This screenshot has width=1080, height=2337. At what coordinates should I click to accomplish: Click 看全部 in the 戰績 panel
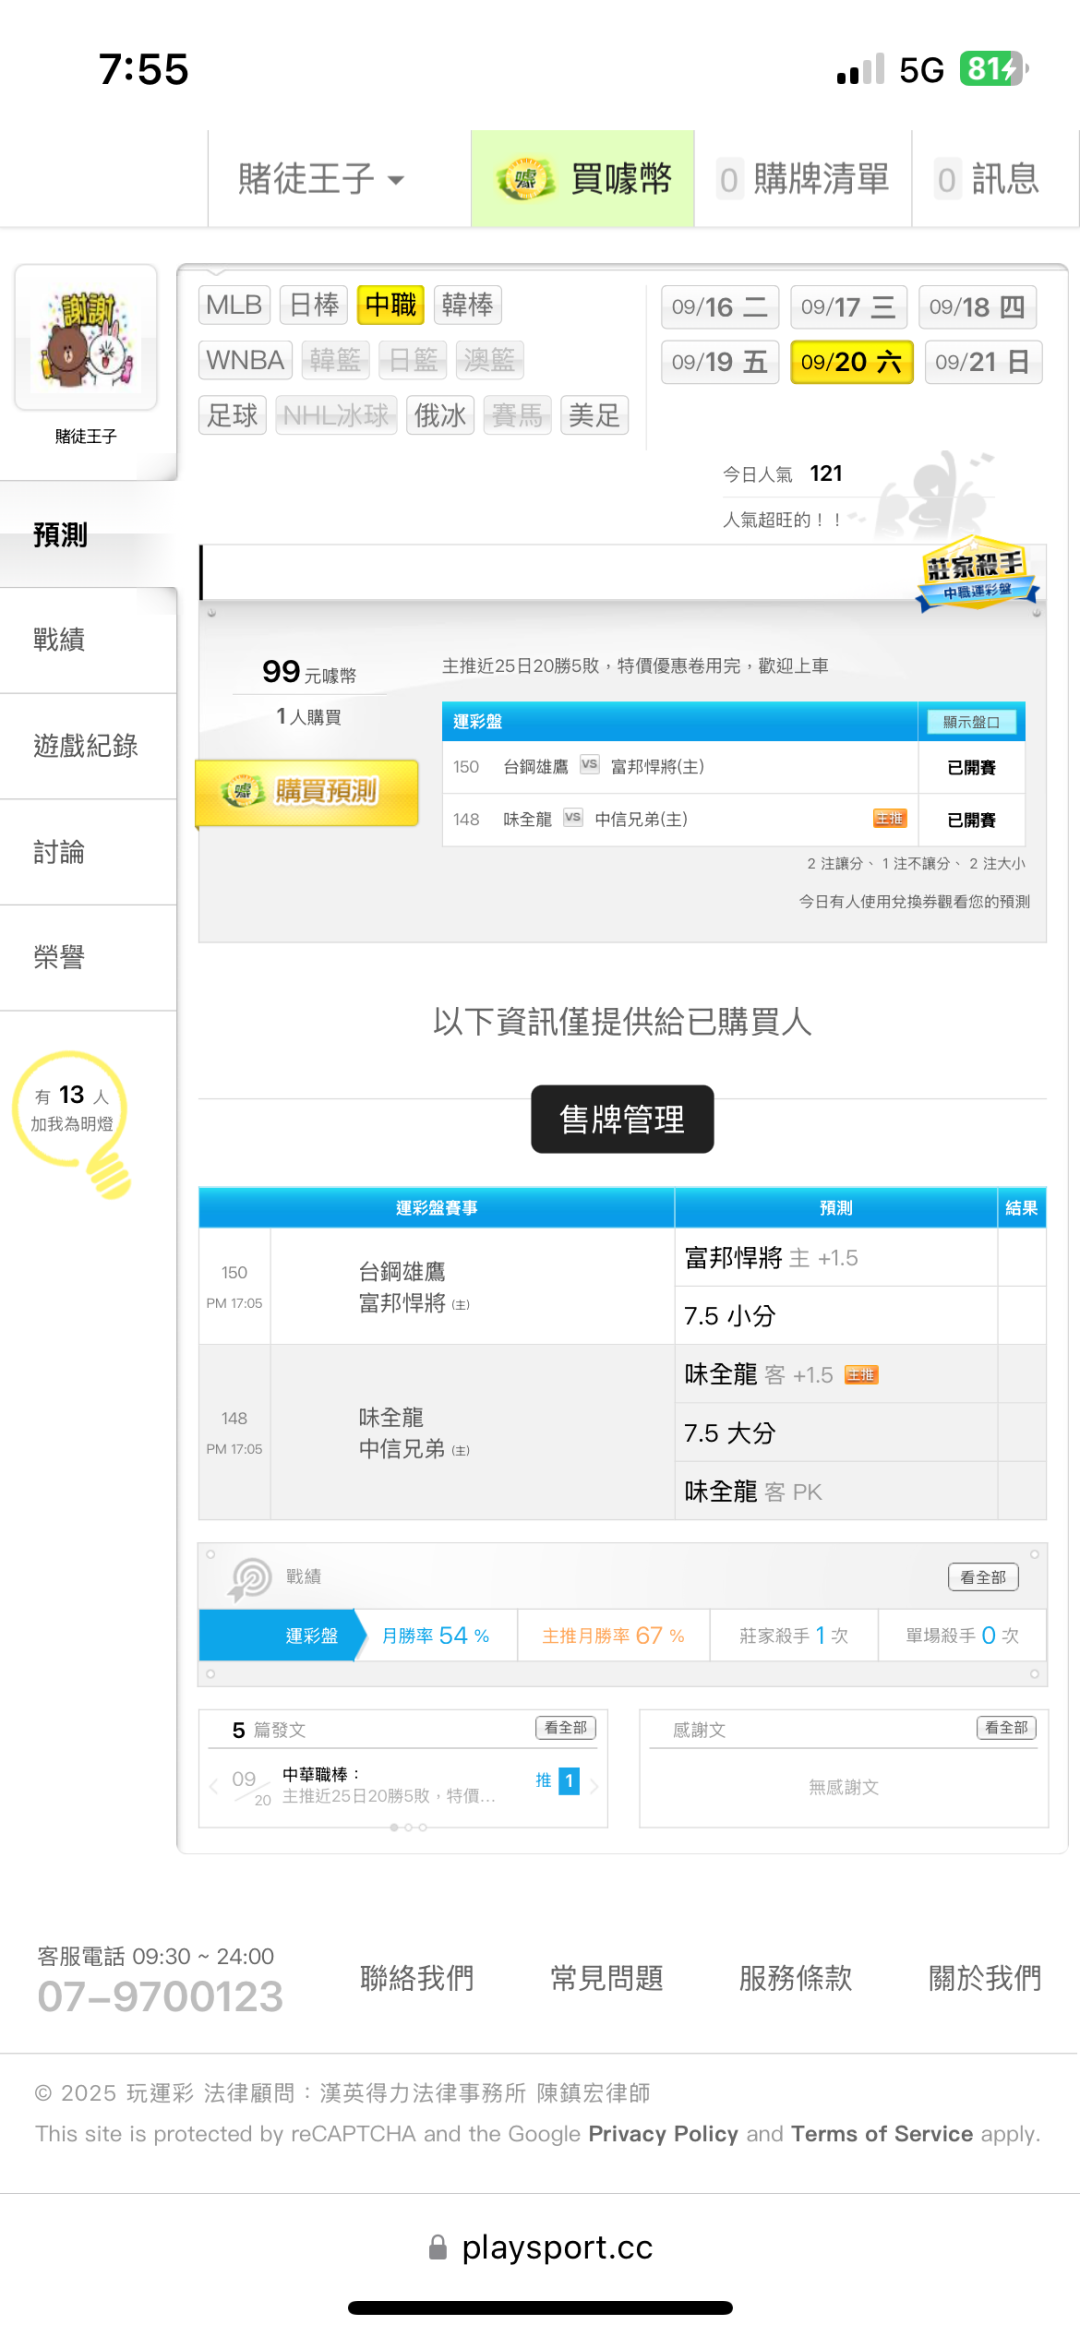(x=983, y=1577)
